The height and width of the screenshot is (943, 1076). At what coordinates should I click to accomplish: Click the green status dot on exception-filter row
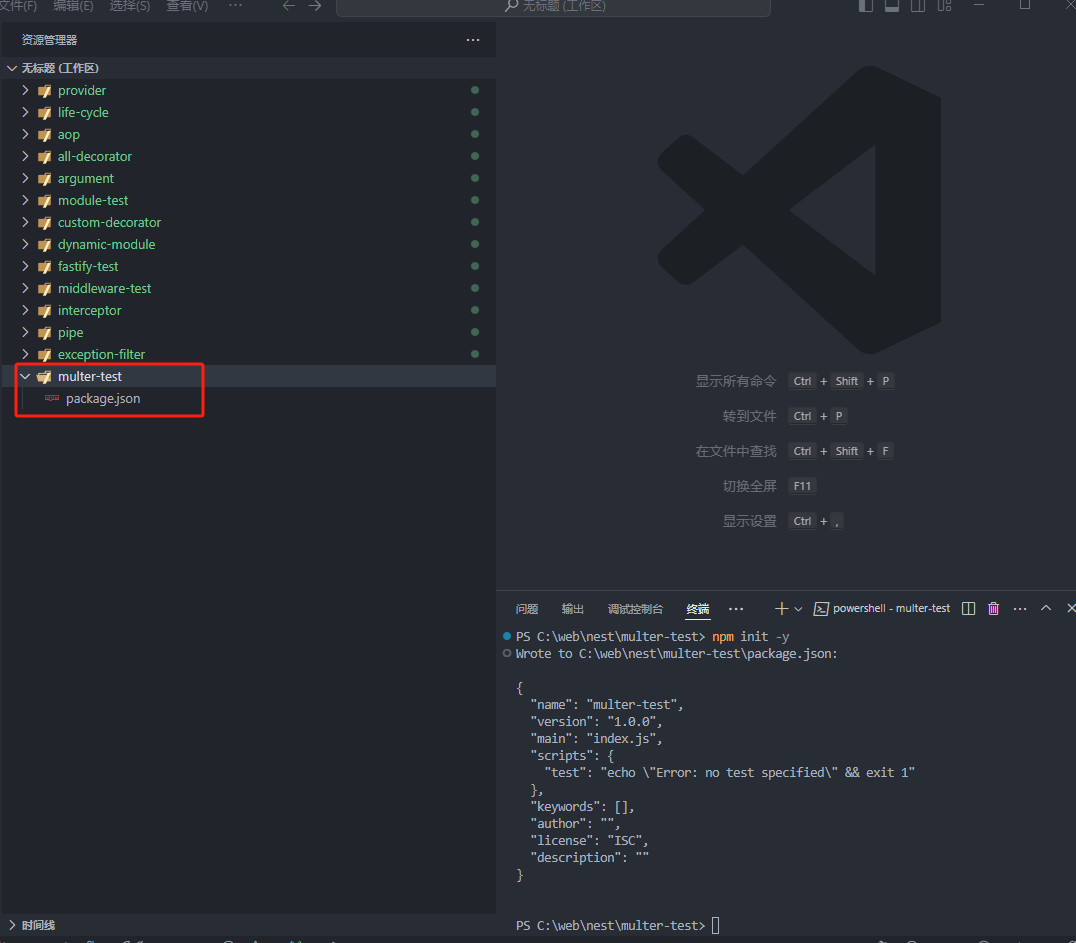[x=475, y=353]
